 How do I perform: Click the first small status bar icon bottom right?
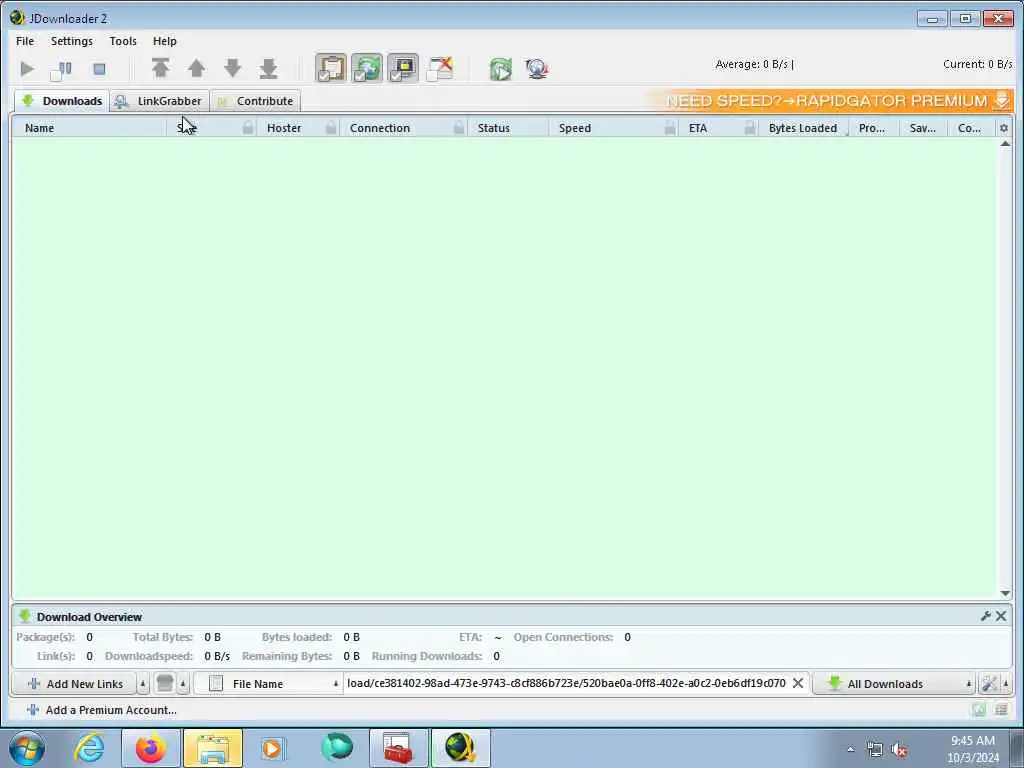pos(978,710)
